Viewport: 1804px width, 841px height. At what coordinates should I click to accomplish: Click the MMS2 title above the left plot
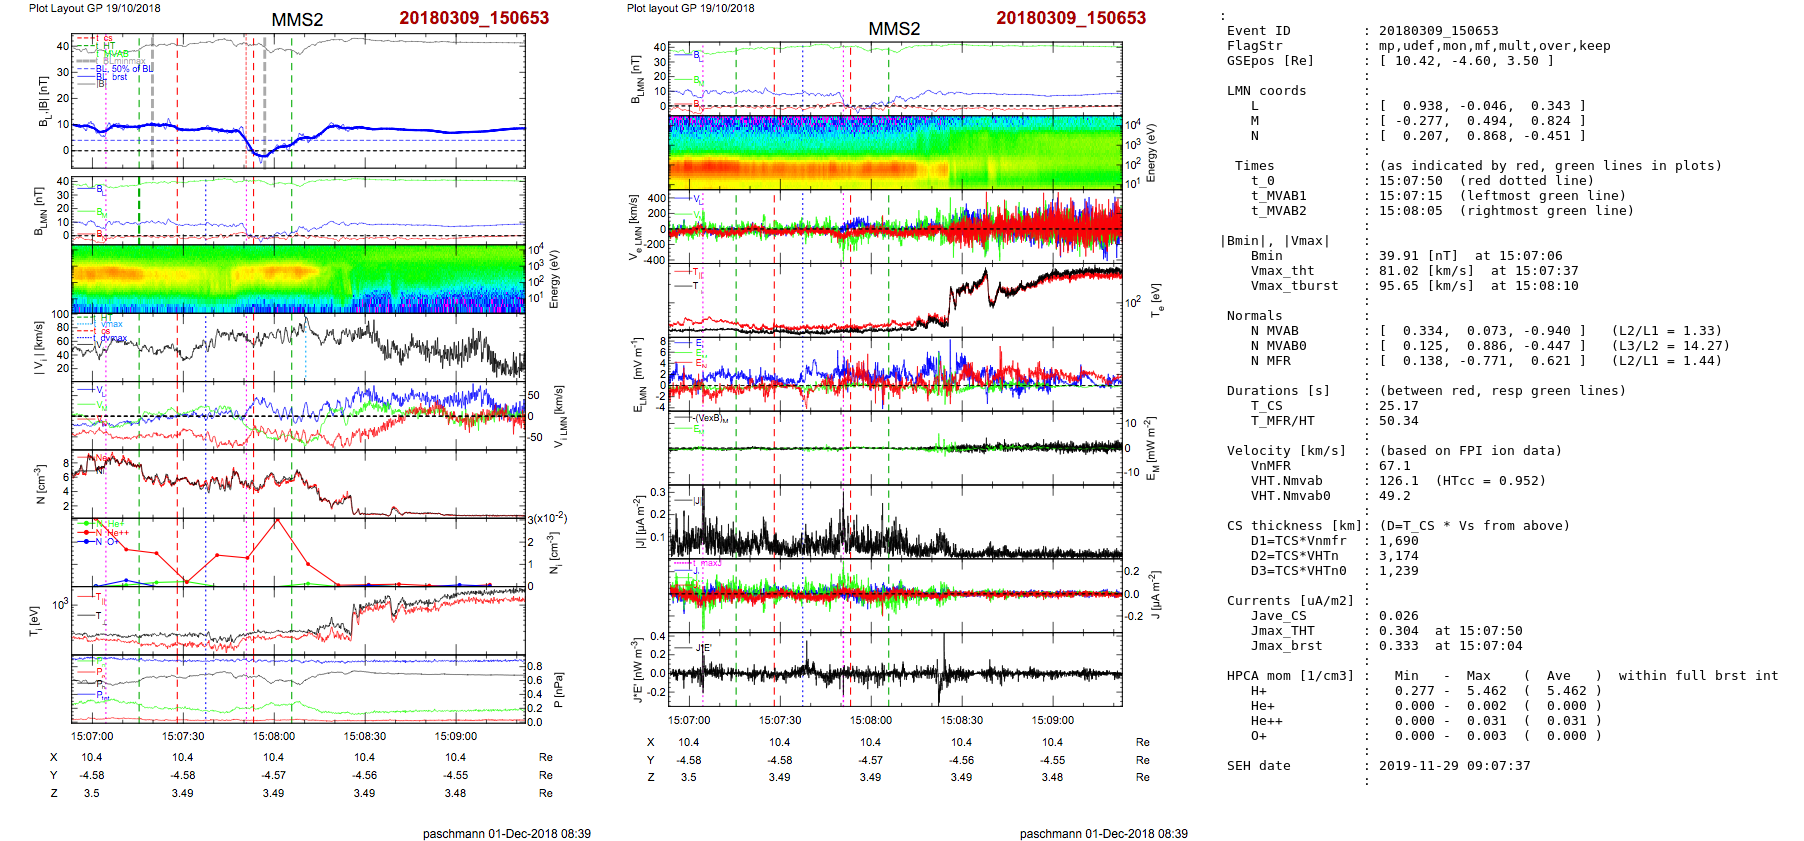tap(297, 20)
